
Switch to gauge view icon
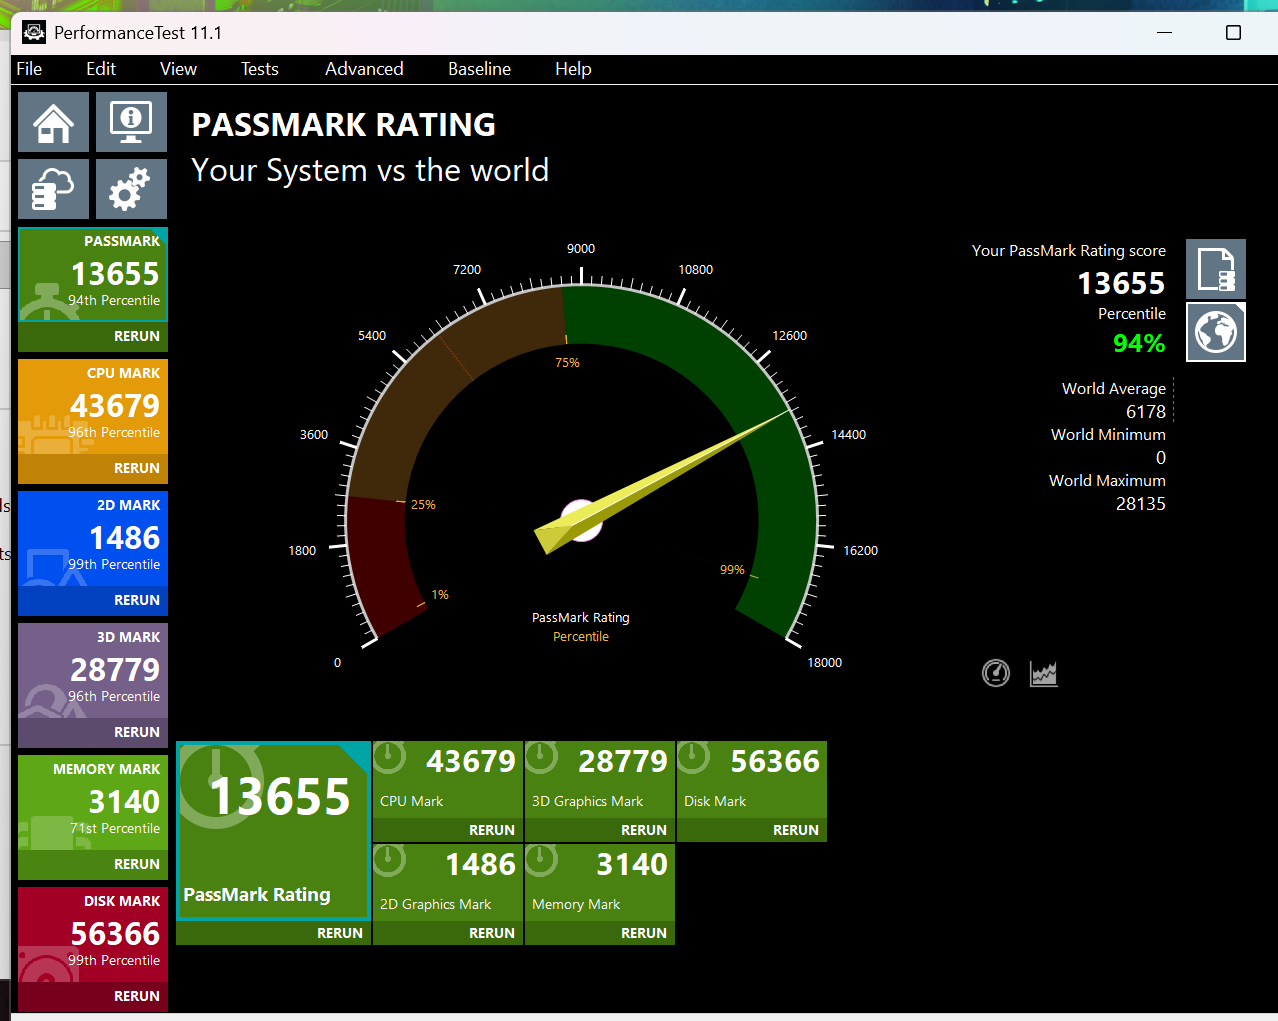[996, 673]
